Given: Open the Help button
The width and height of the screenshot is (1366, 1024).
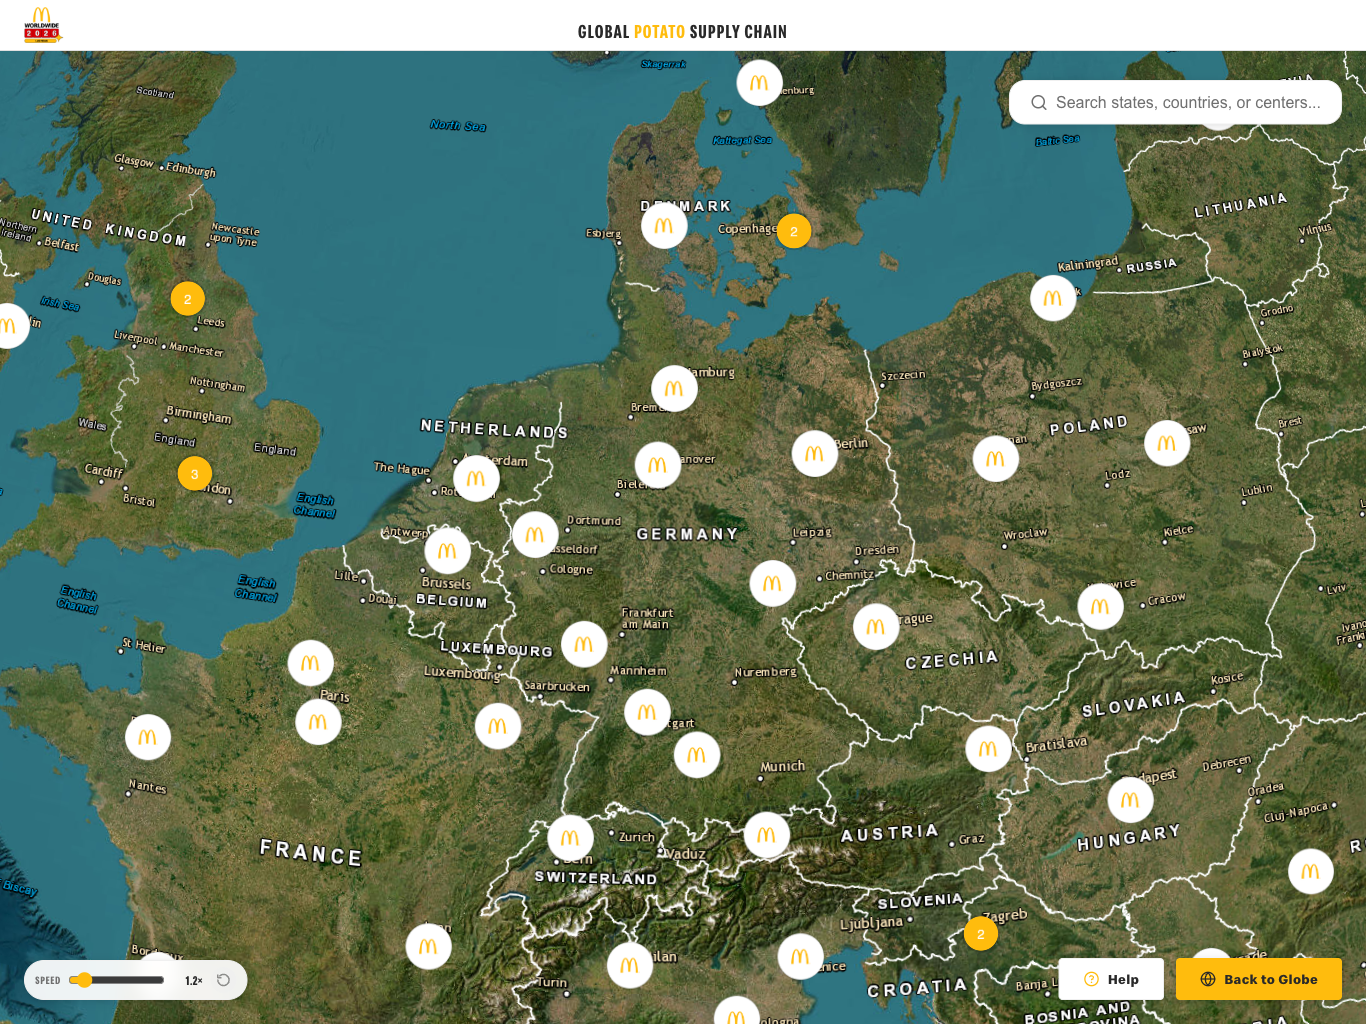Looking at the screenshot, I should coord(1111,979).
